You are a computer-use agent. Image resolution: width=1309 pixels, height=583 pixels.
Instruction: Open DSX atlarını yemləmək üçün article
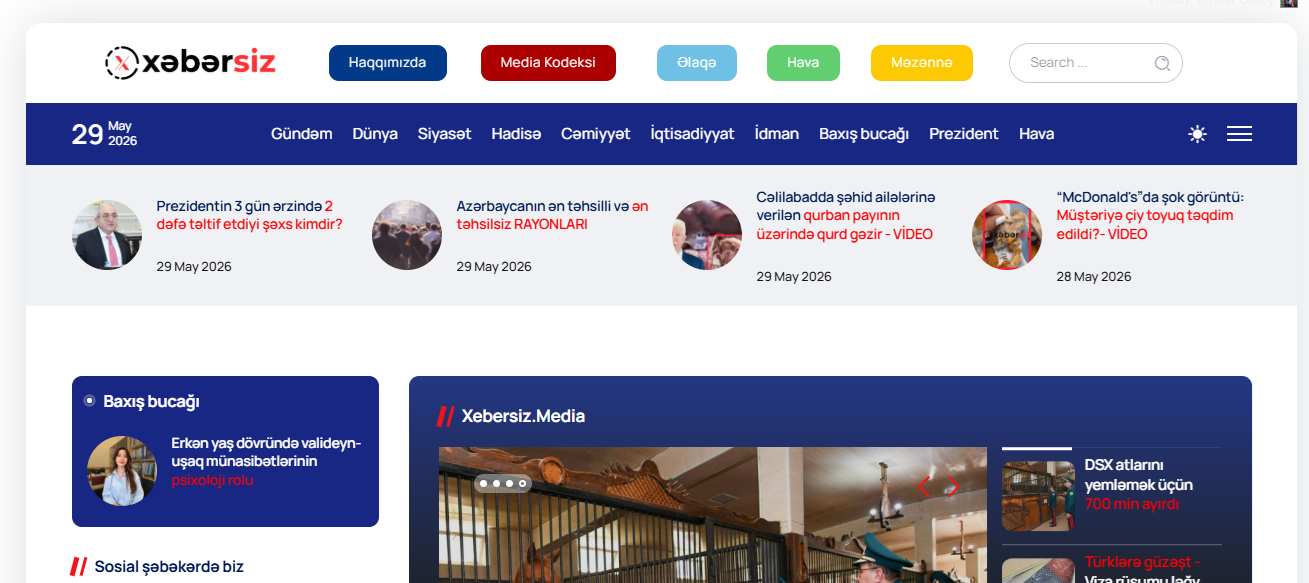(1138, 484)
